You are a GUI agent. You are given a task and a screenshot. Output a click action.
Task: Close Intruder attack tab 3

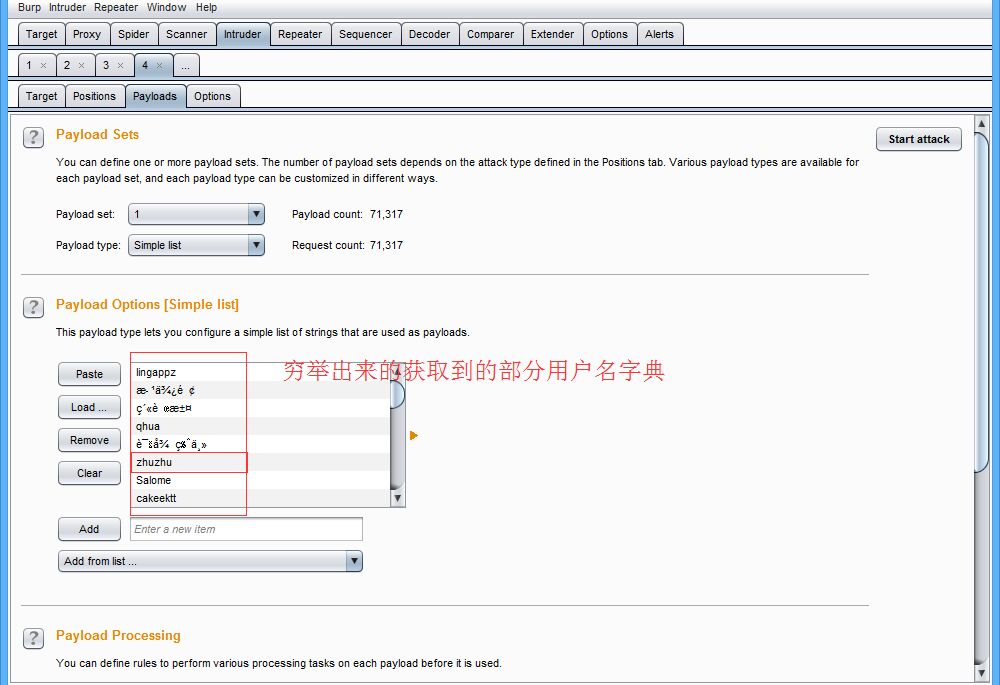120,65
